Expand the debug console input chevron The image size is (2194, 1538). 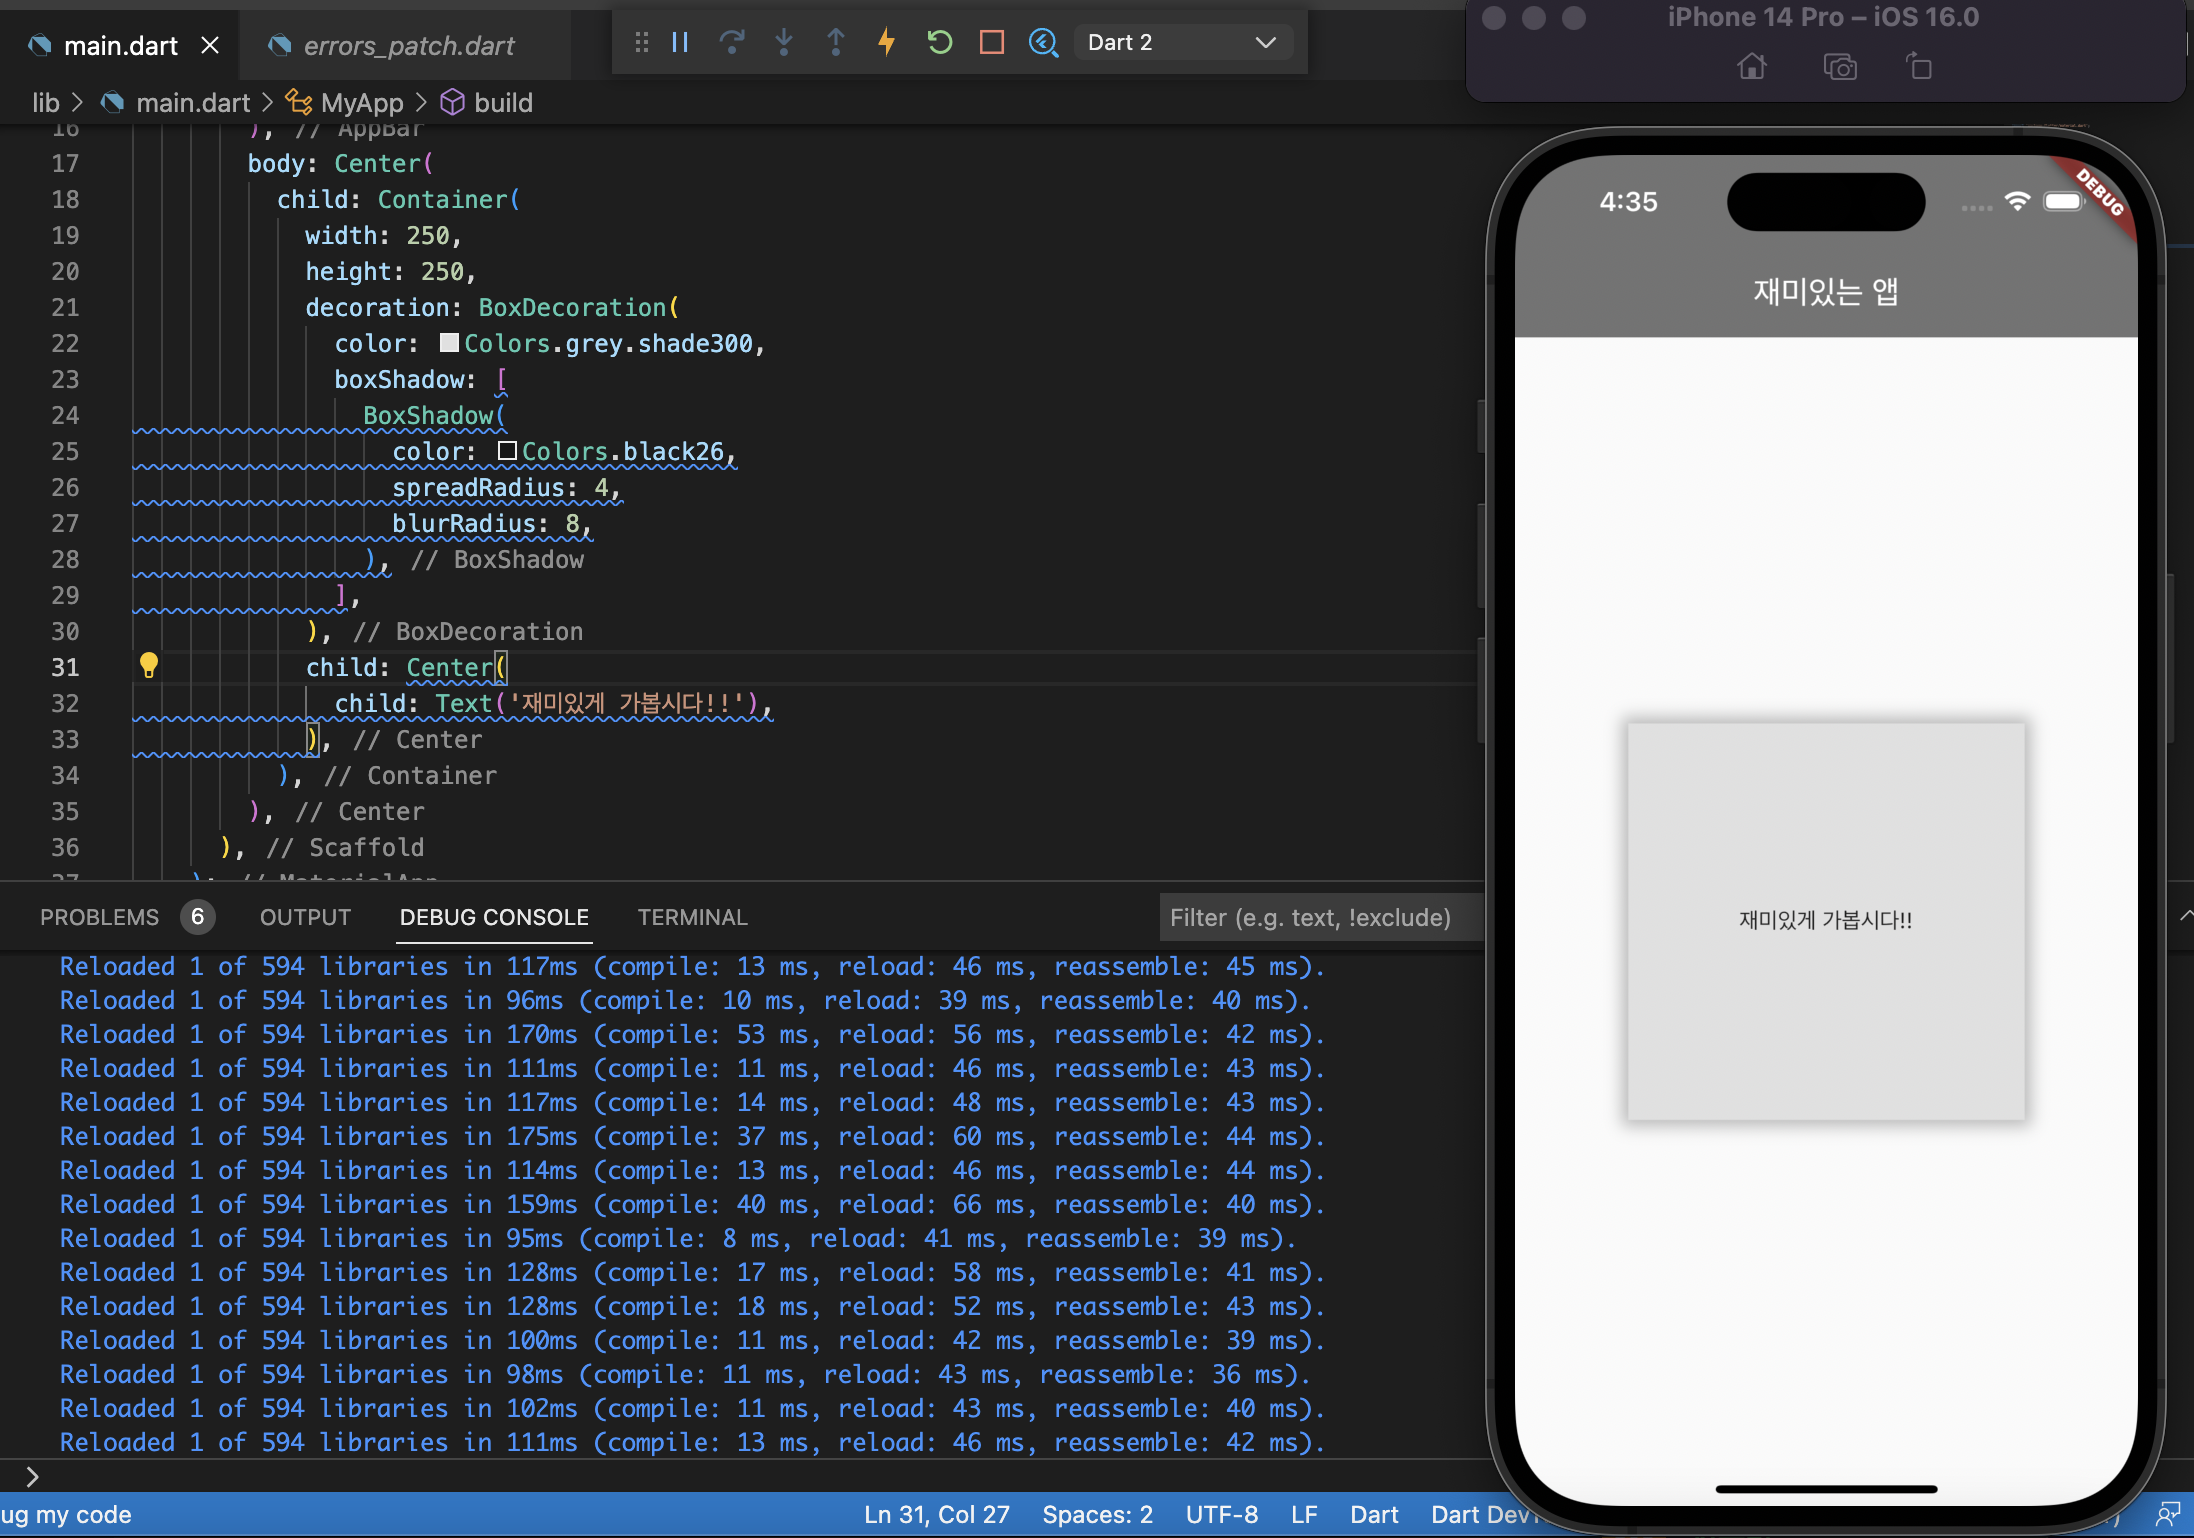coord(32,1476)
